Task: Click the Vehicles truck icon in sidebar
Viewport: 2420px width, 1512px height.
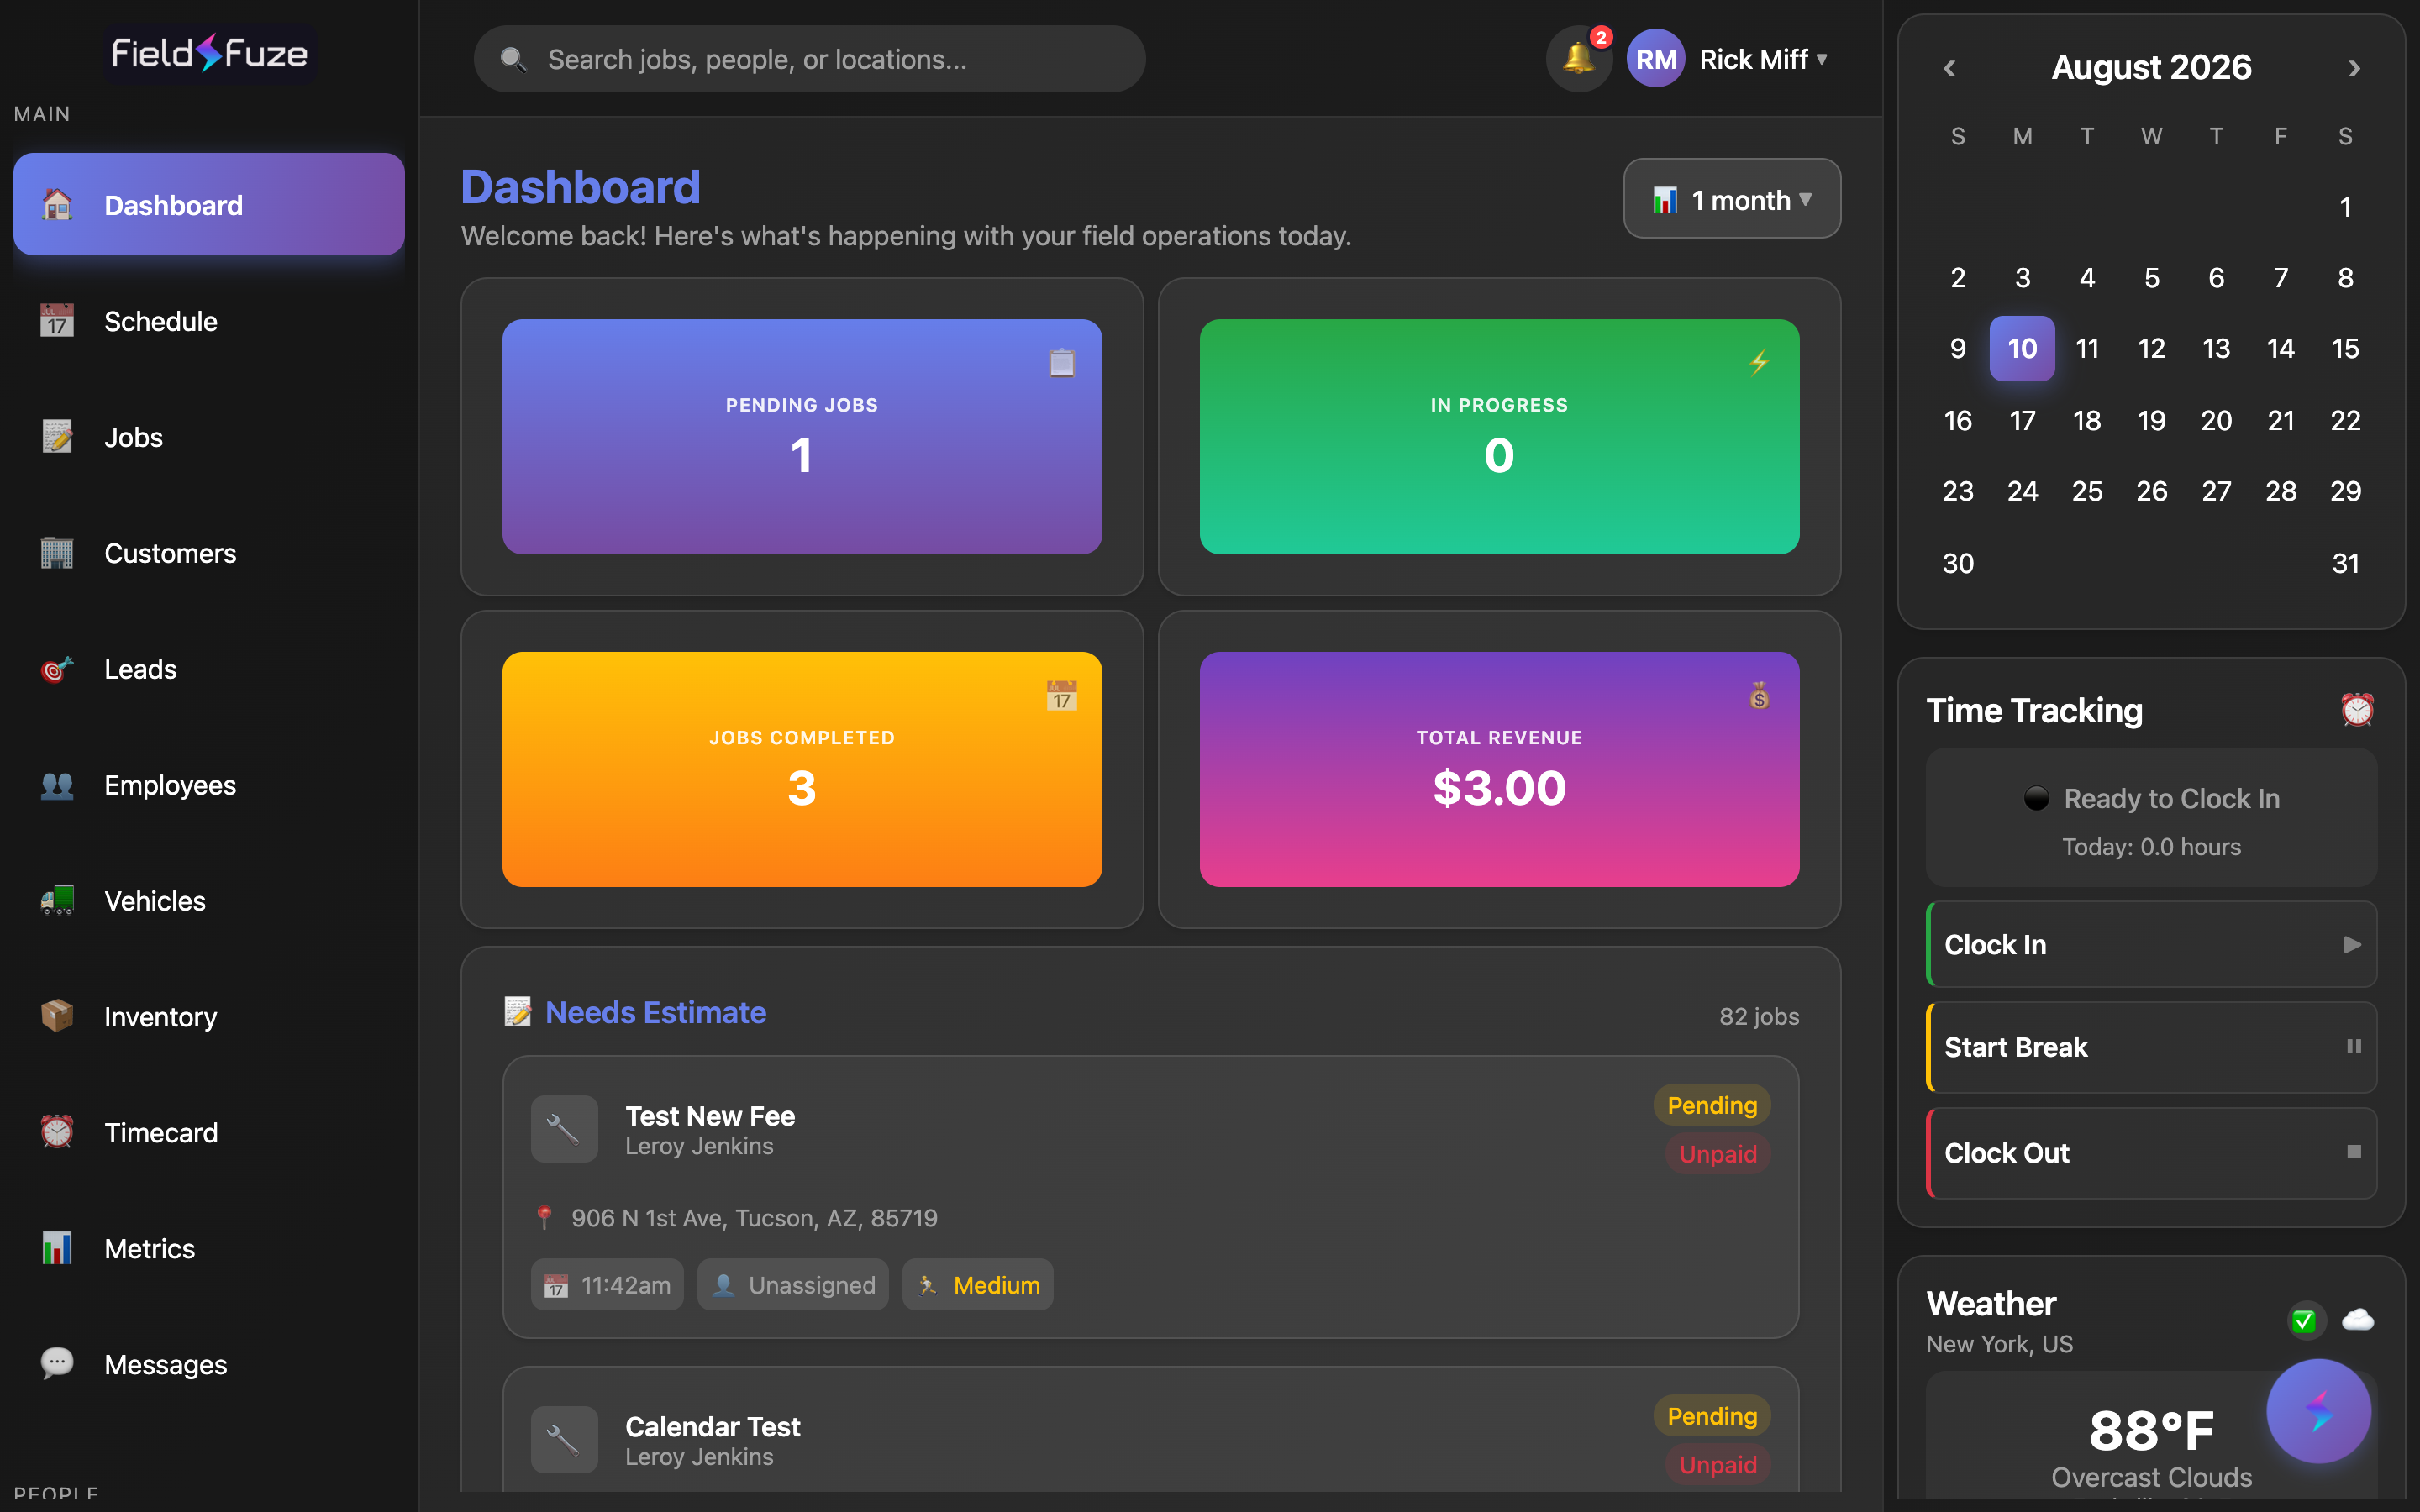Action: click(x=57, y=901)
